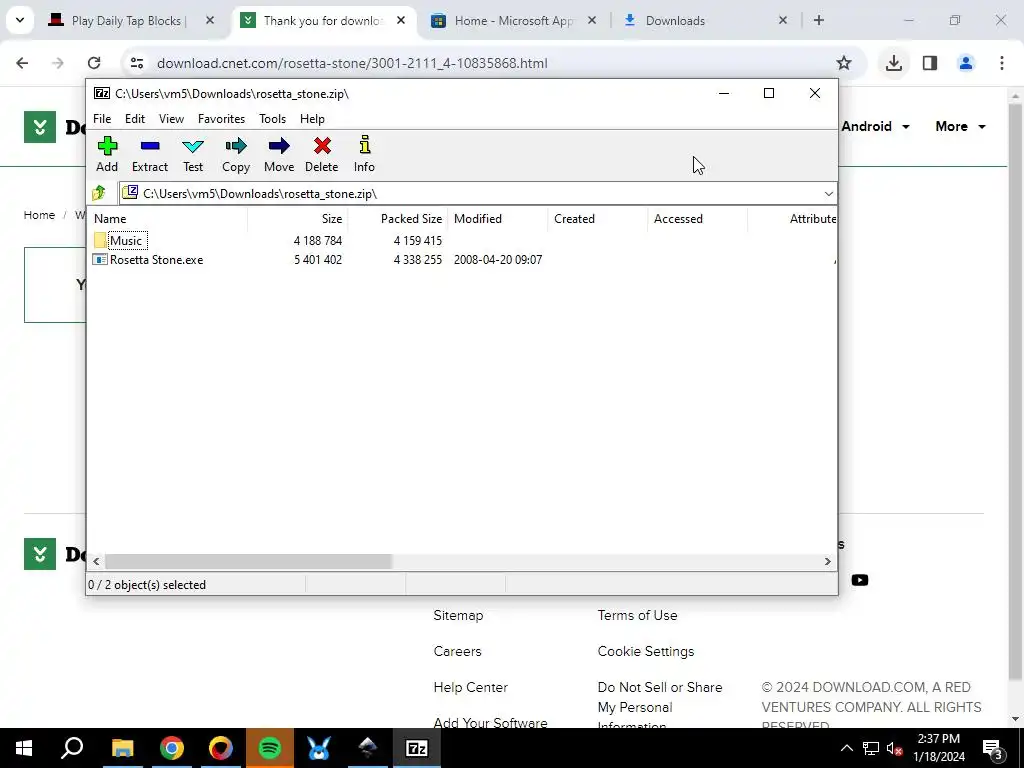Sort by the Name column header
This screenshot has width=1024, height=768.
pos(167,219)
